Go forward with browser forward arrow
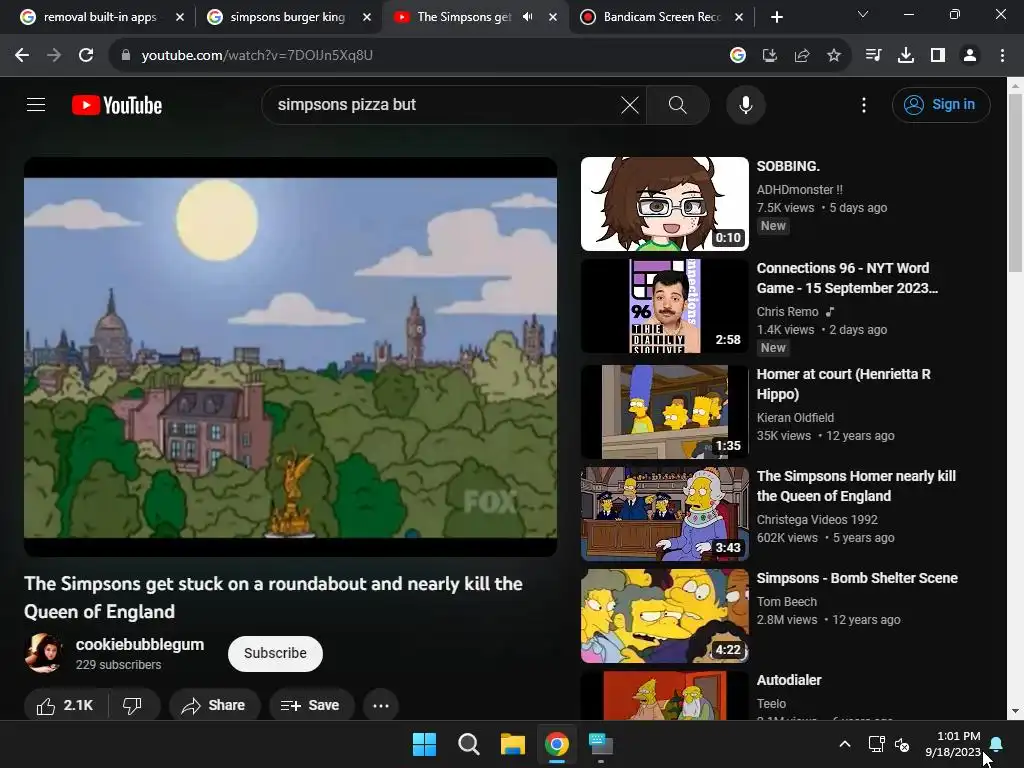Screen dimensions: 1024x768 point(54,55)
